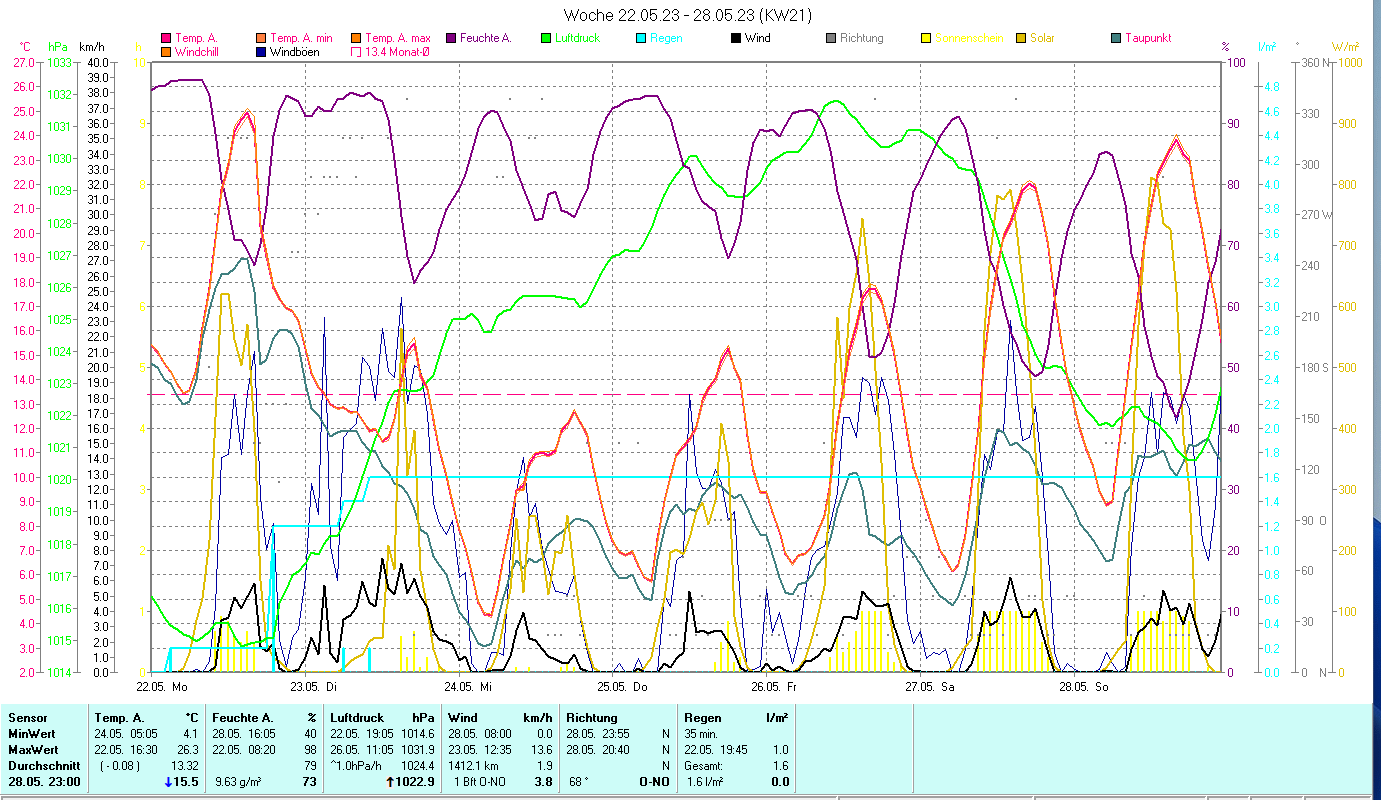Click the cyan Regen legend swatch
The width and height of the screenshot is (1381, 800).
[x=641, y=38]
